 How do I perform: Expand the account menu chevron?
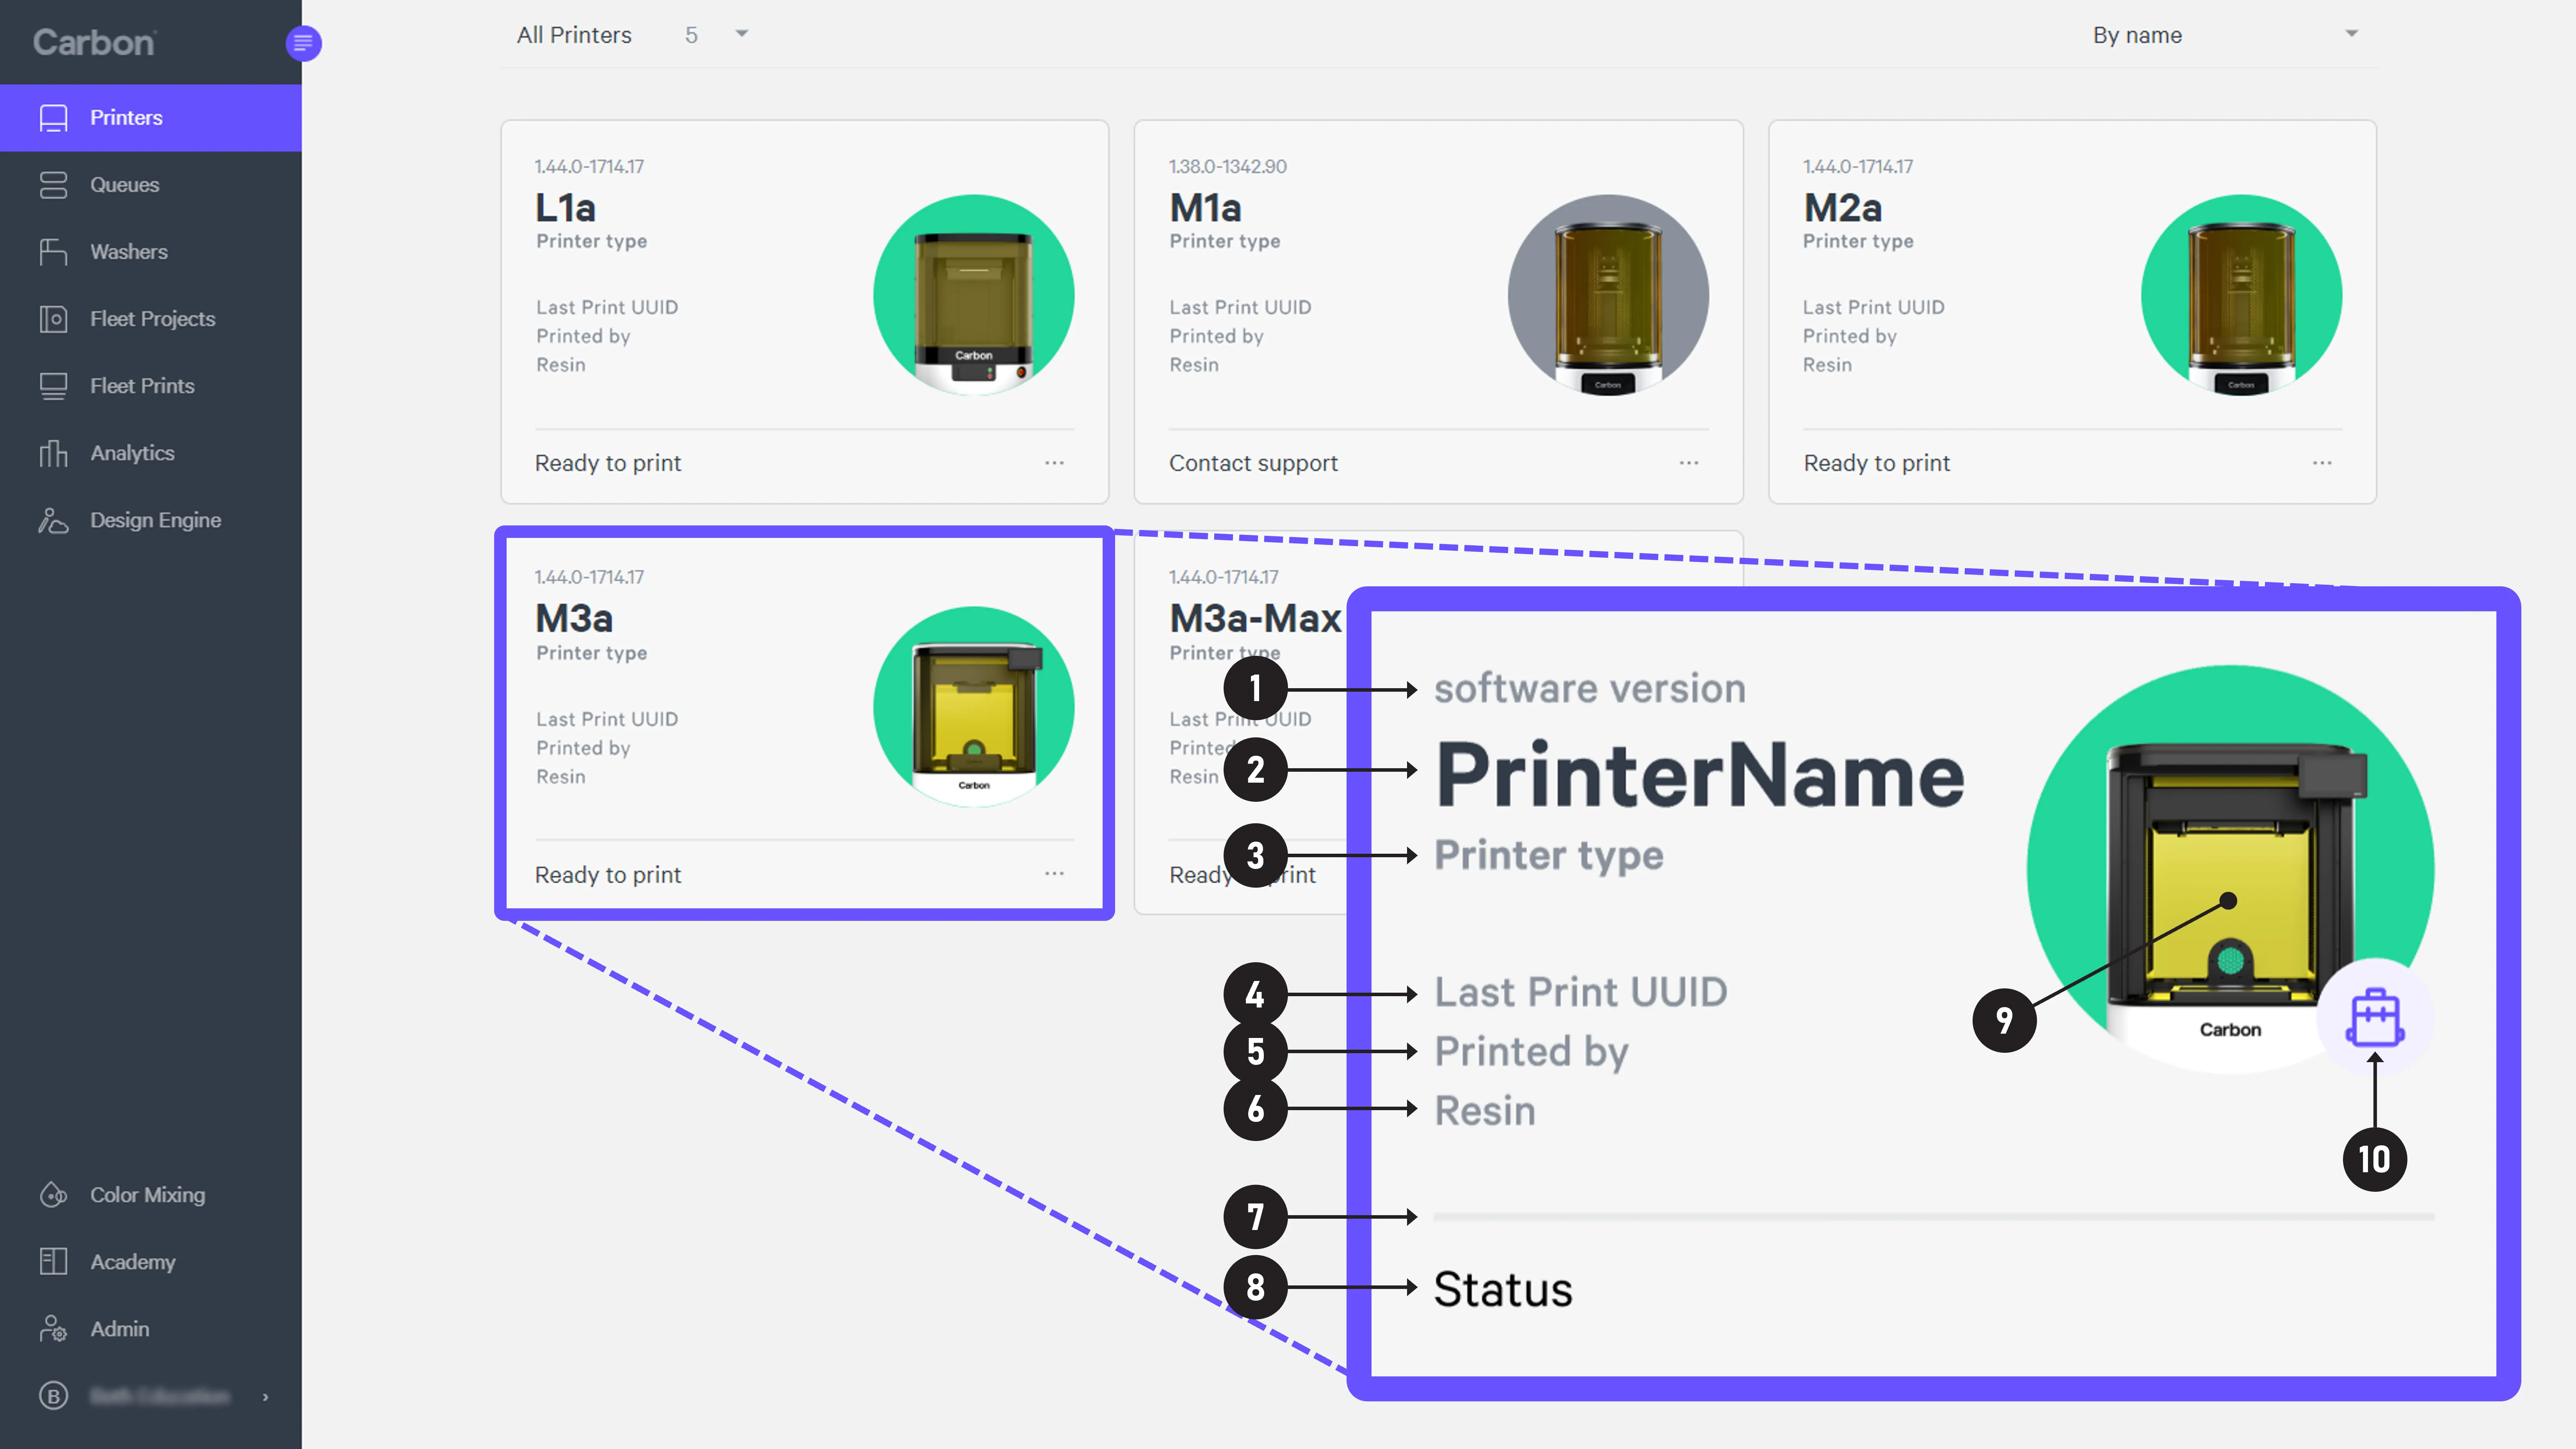(x=265, y=1397)
